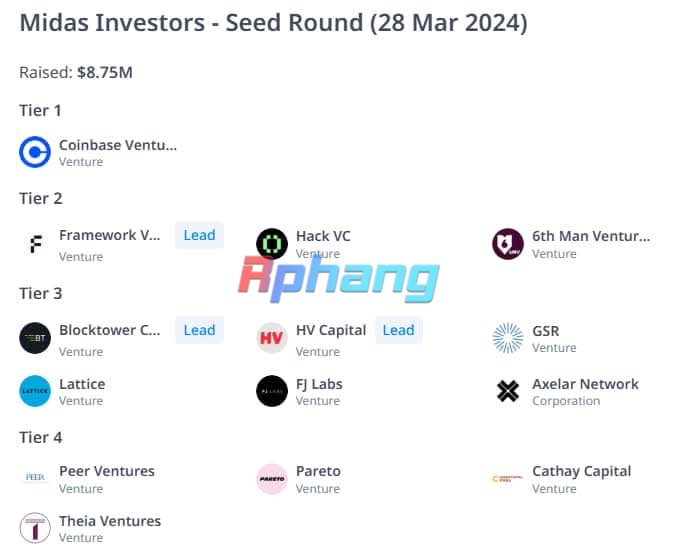Click the Lead badge beside Framework Ventures
677x558 pixels.
pyautogui.click(x=199, y=235)
